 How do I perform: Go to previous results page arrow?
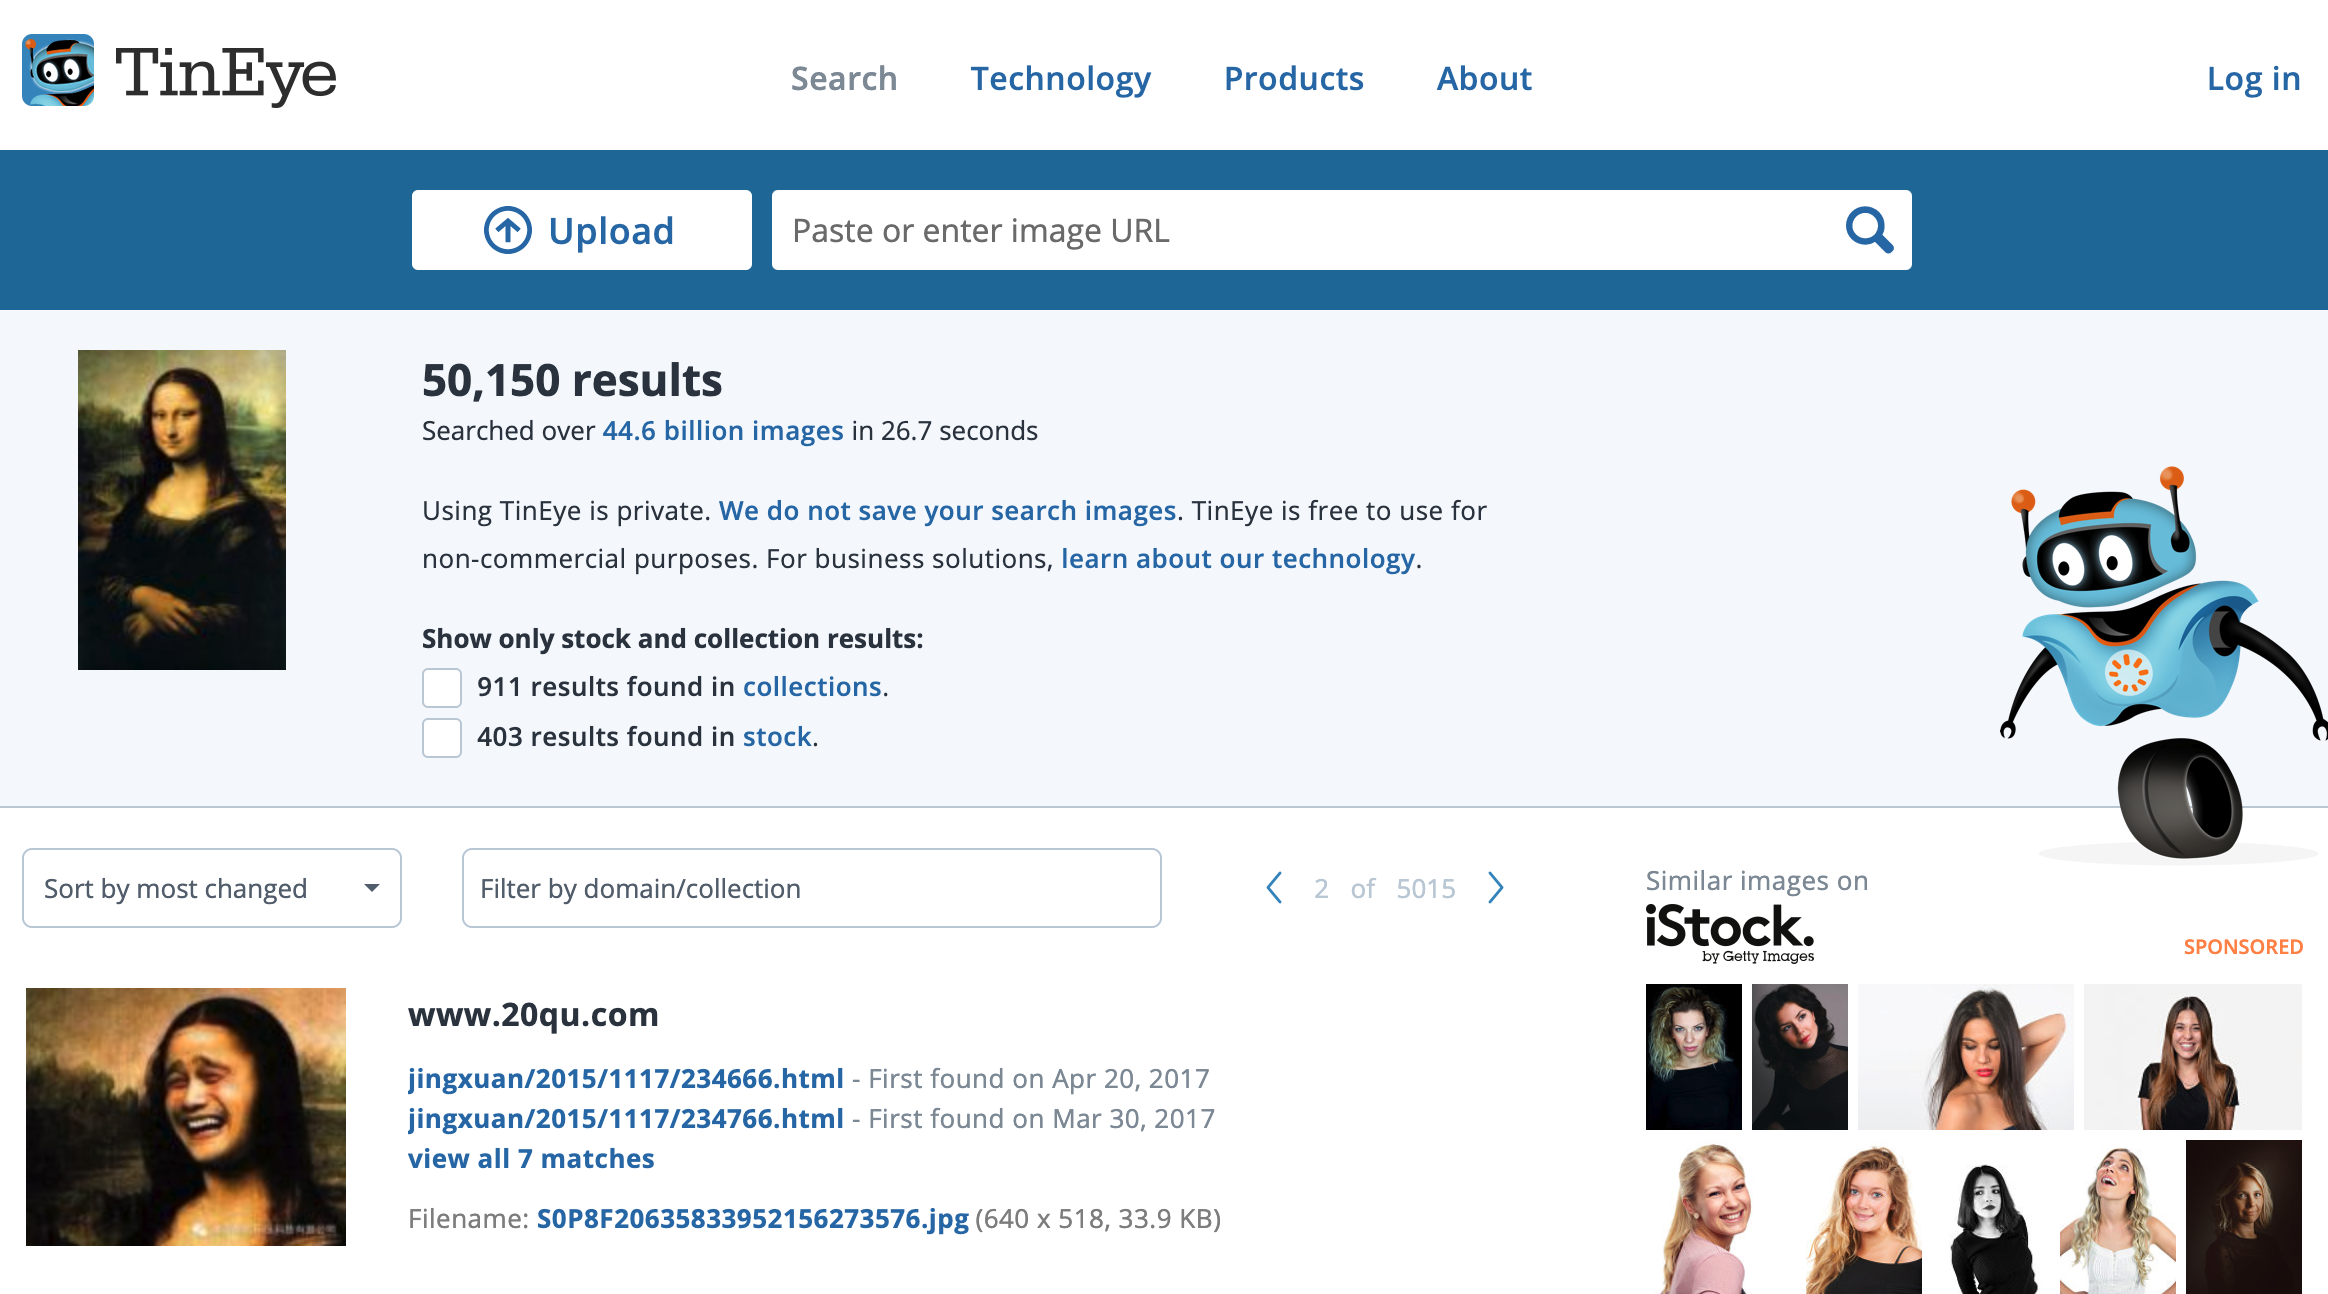coord(1274,888)
